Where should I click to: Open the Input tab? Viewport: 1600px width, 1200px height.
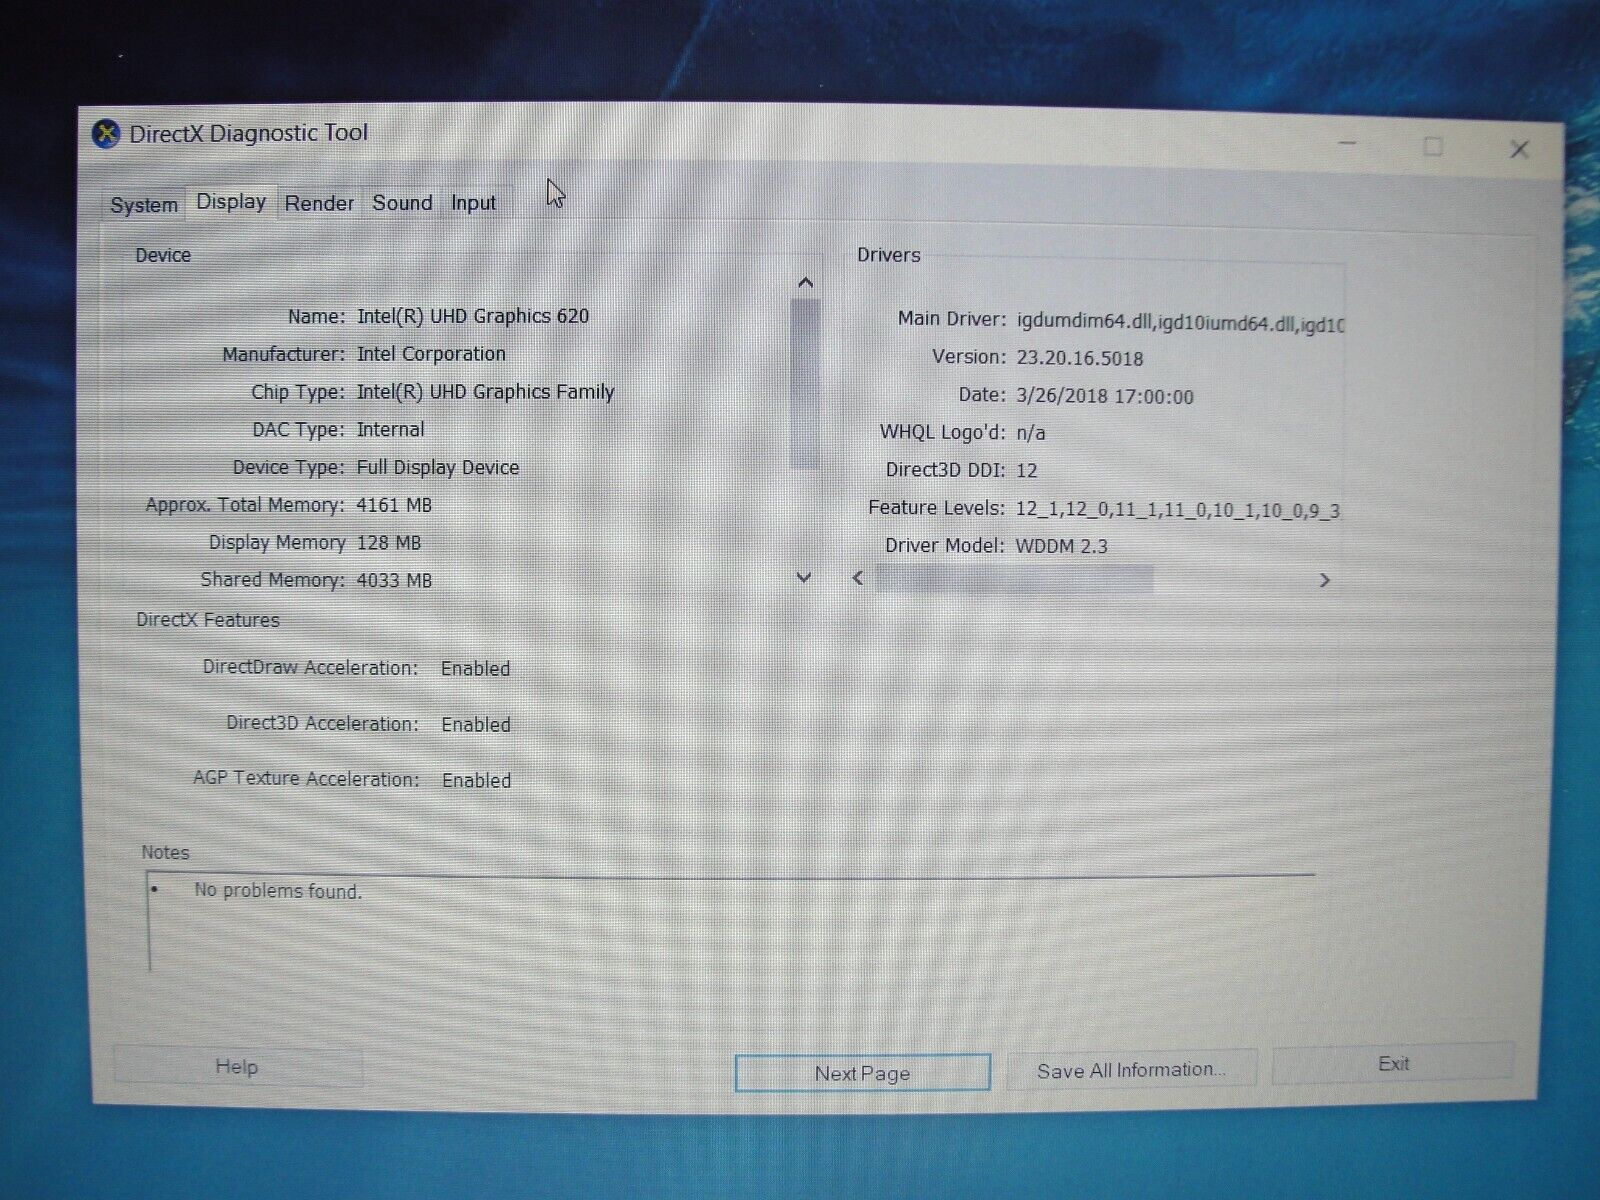(x=473, y=203)
